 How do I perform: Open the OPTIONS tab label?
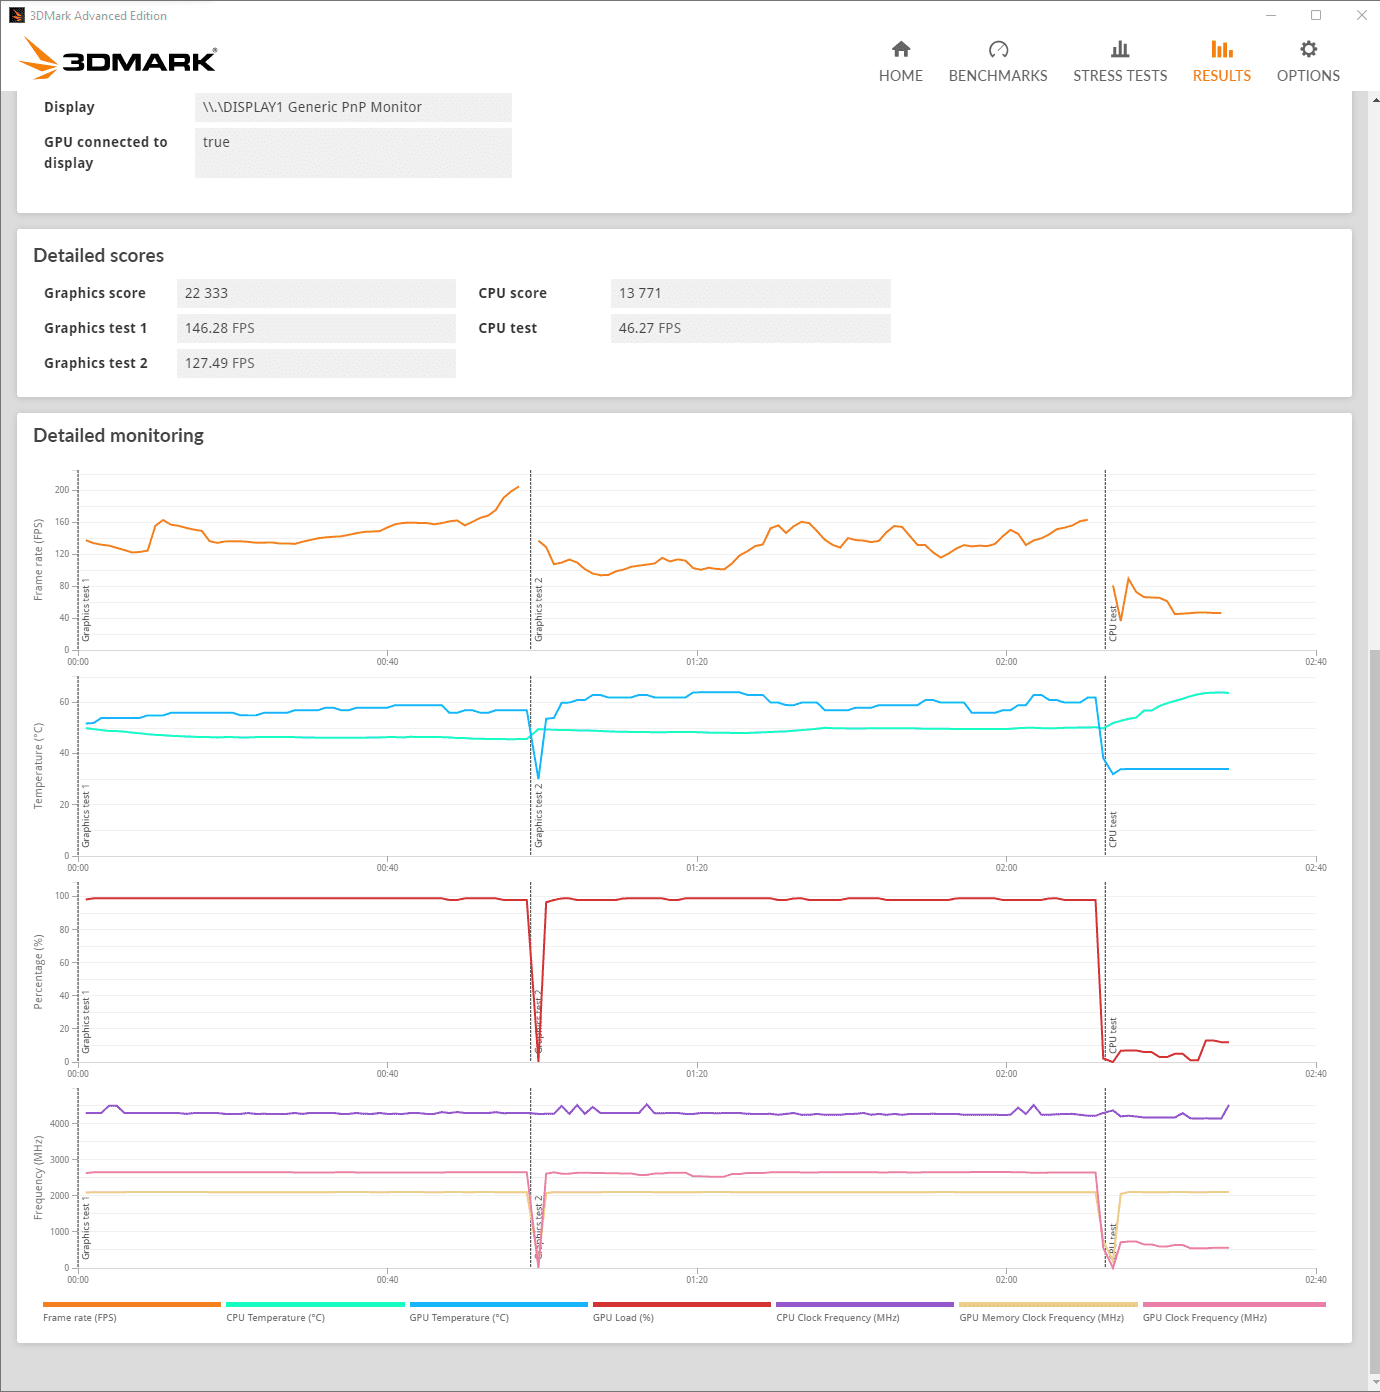coord(1308,76)
